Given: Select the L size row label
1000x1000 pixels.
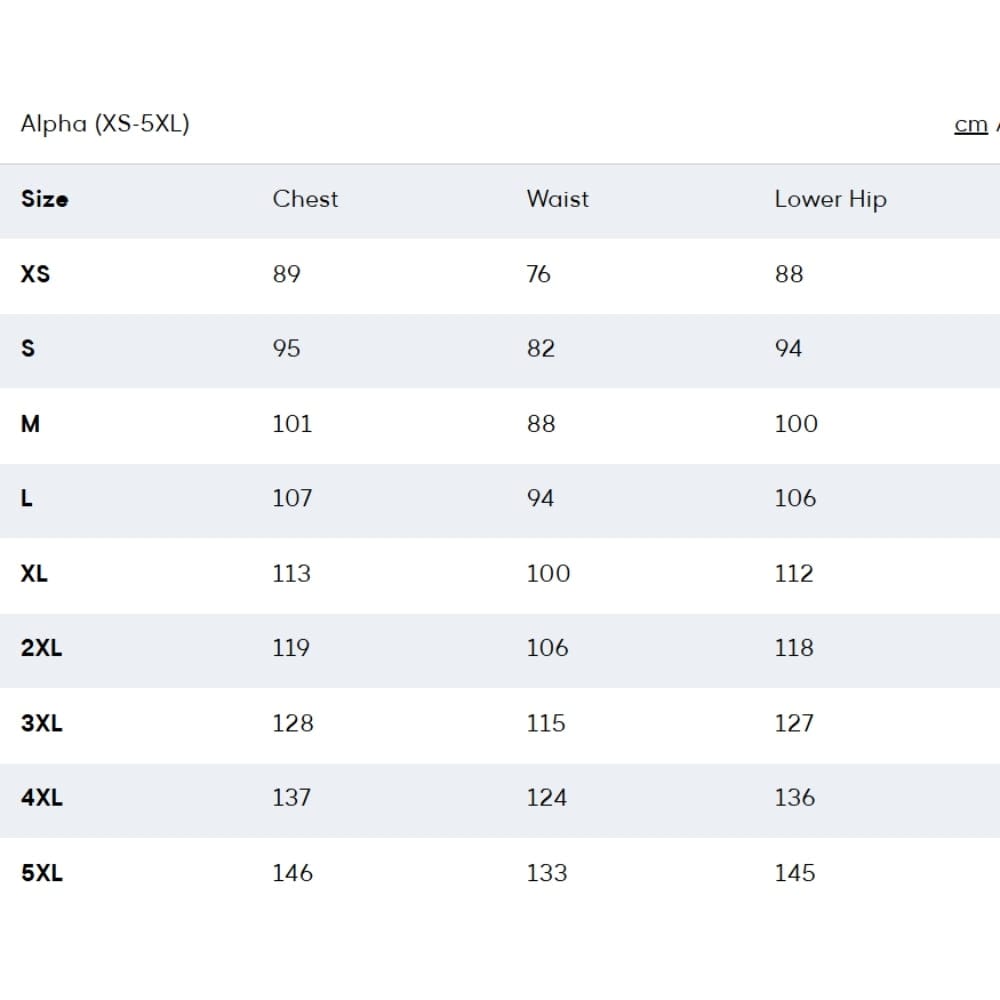Looking at the screenshot, I should [26, 499].
